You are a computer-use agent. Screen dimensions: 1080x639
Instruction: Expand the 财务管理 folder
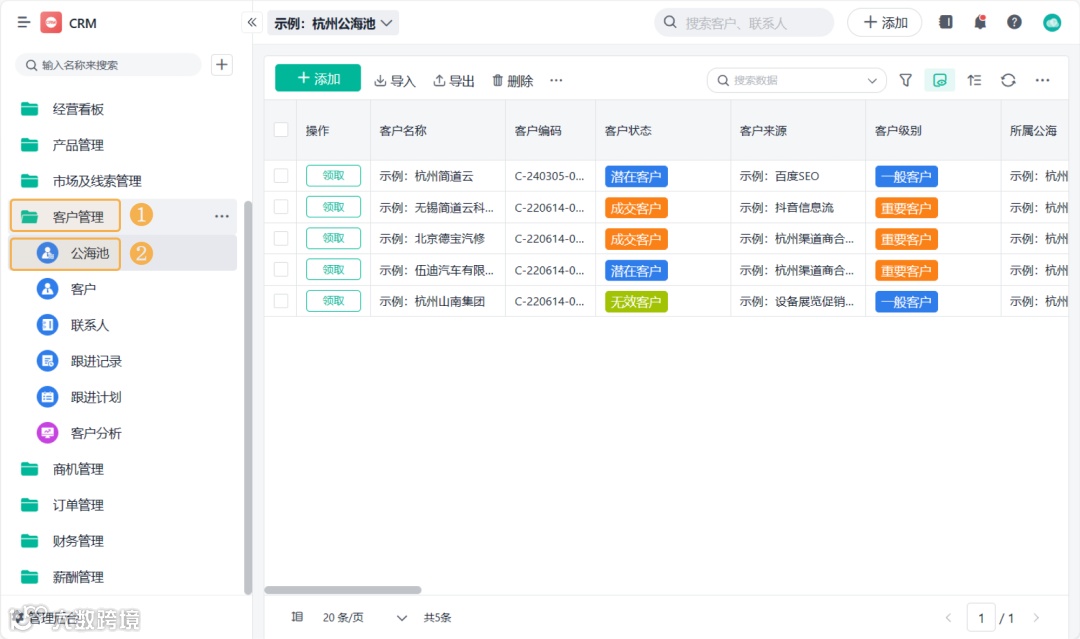(123, 541)
